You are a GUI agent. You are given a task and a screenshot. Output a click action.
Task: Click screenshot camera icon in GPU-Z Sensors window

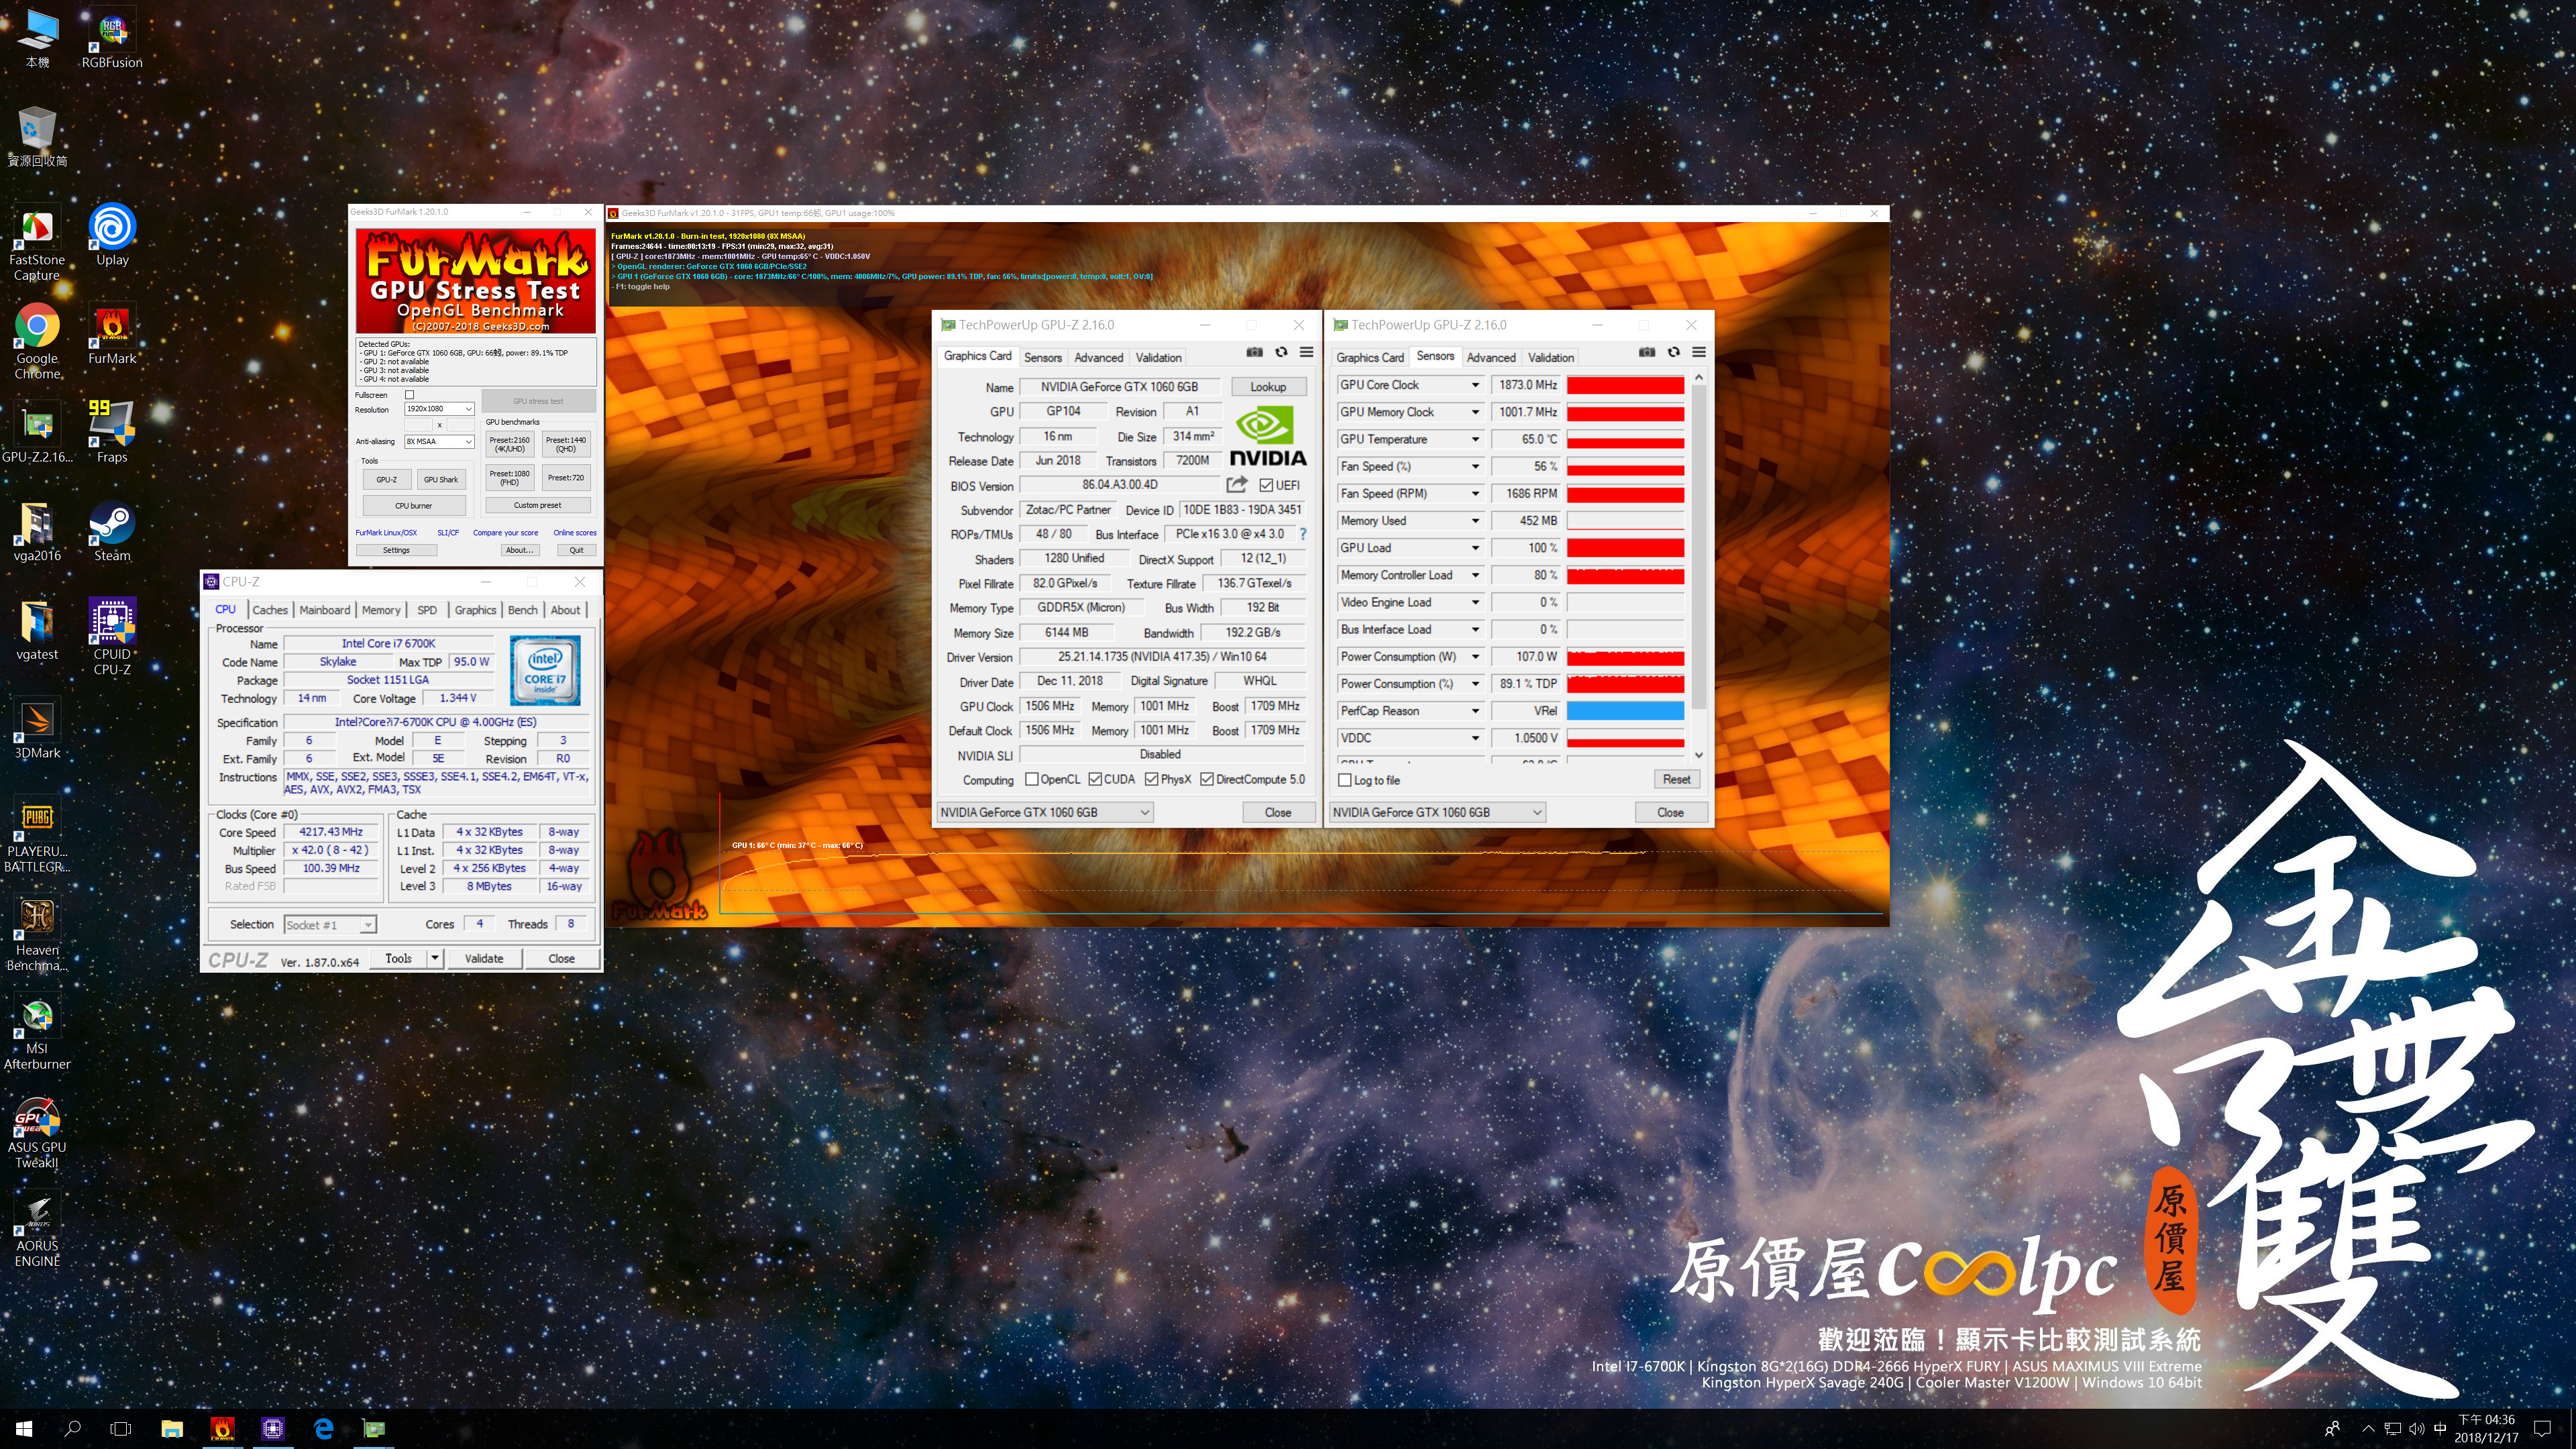1647,352
